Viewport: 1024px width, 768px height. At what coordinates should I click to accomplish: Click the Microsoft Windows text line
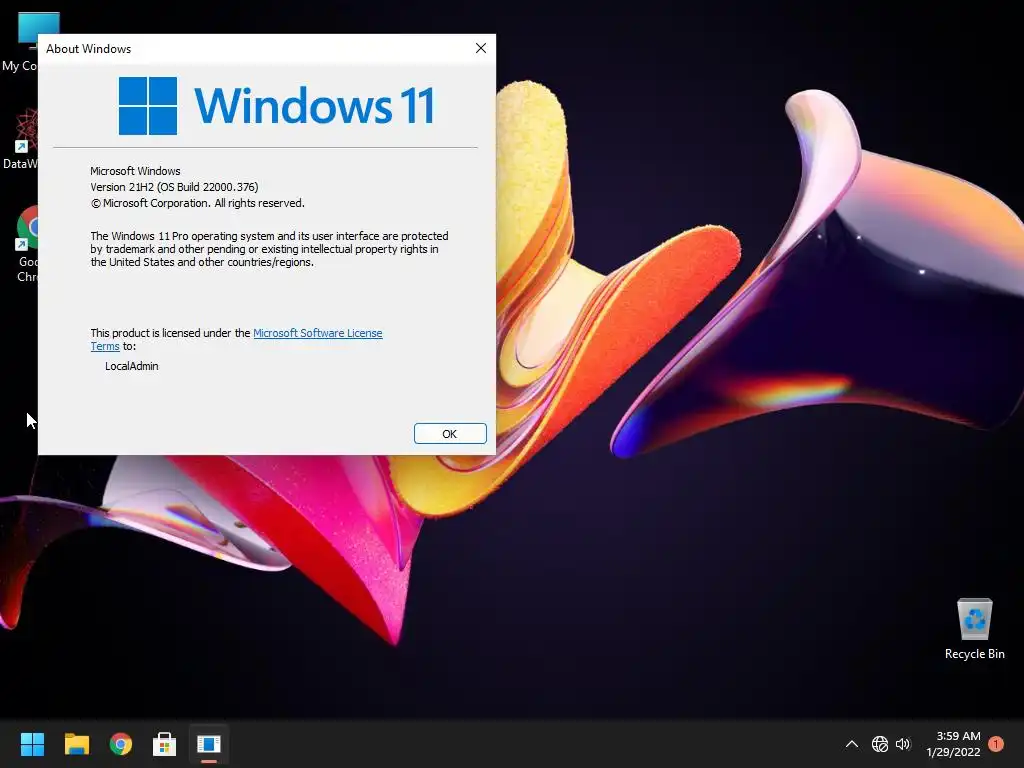click(x=135, y=171)
